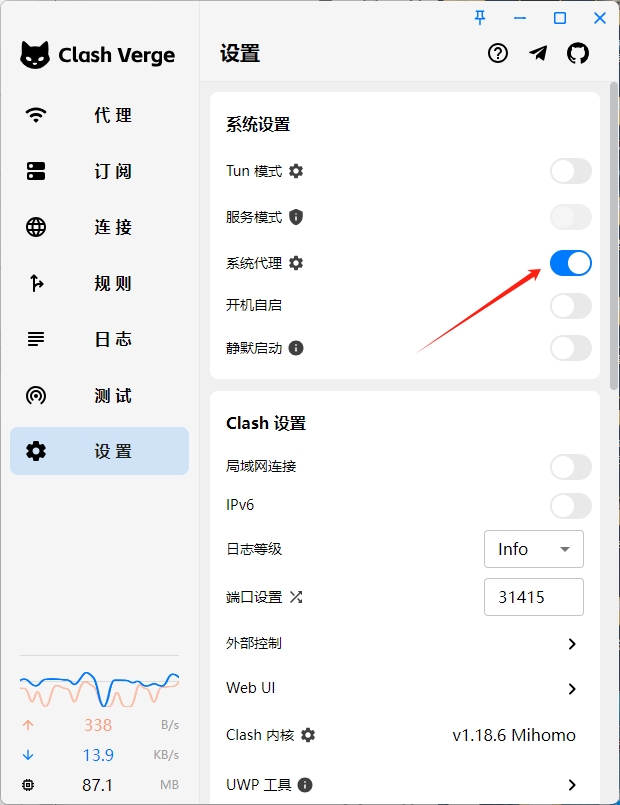Screen dimensions: 620x805
Task: Select the 设置 sidebar label
Action: [x=113, y=451]
